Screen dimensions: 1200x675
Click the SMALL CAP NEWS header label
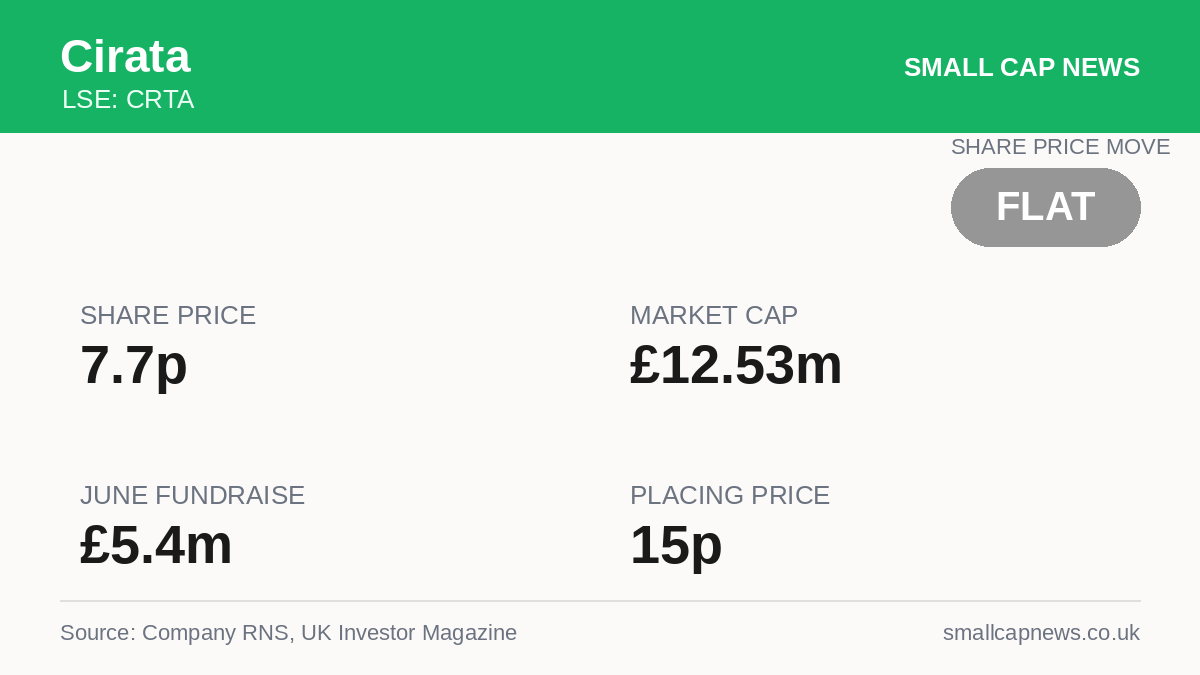click(1022, 67)
